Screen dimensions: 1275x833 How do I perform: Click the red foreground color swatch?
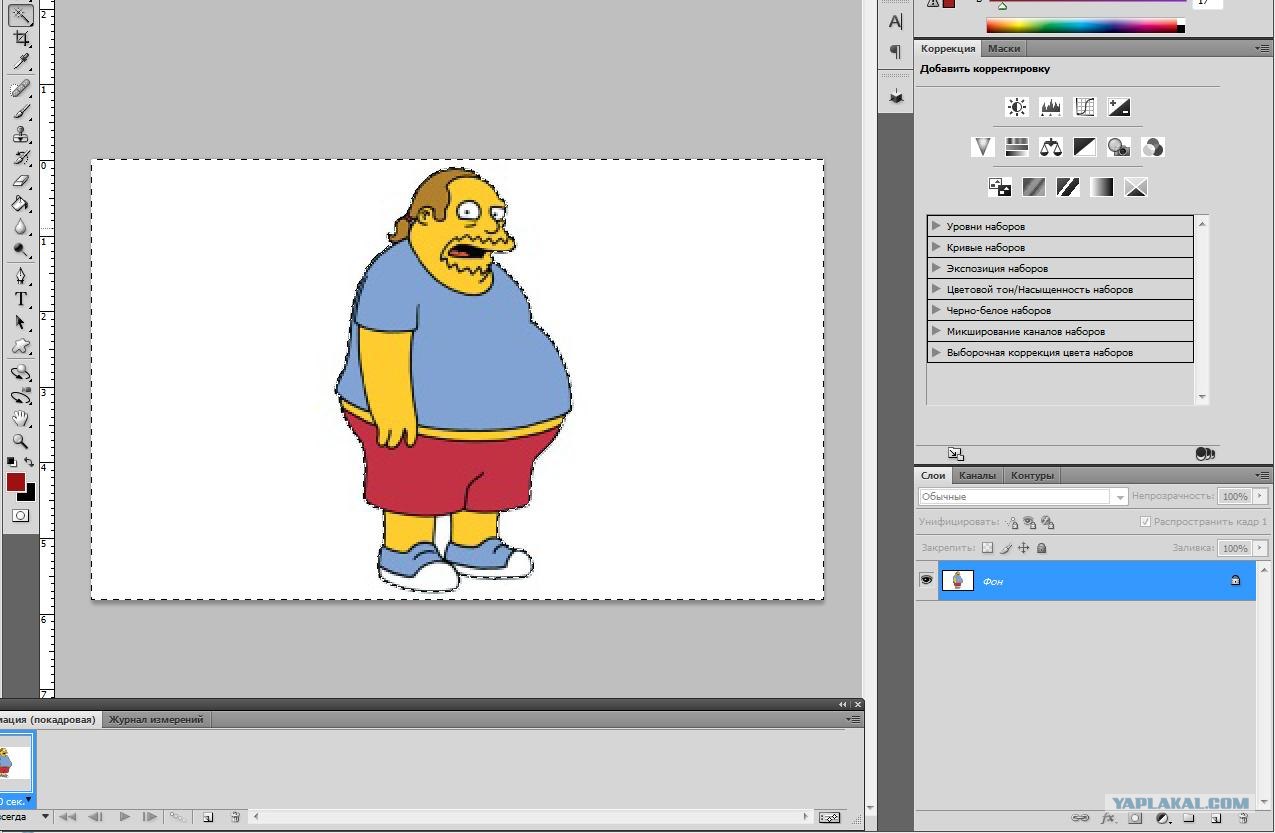16,482
